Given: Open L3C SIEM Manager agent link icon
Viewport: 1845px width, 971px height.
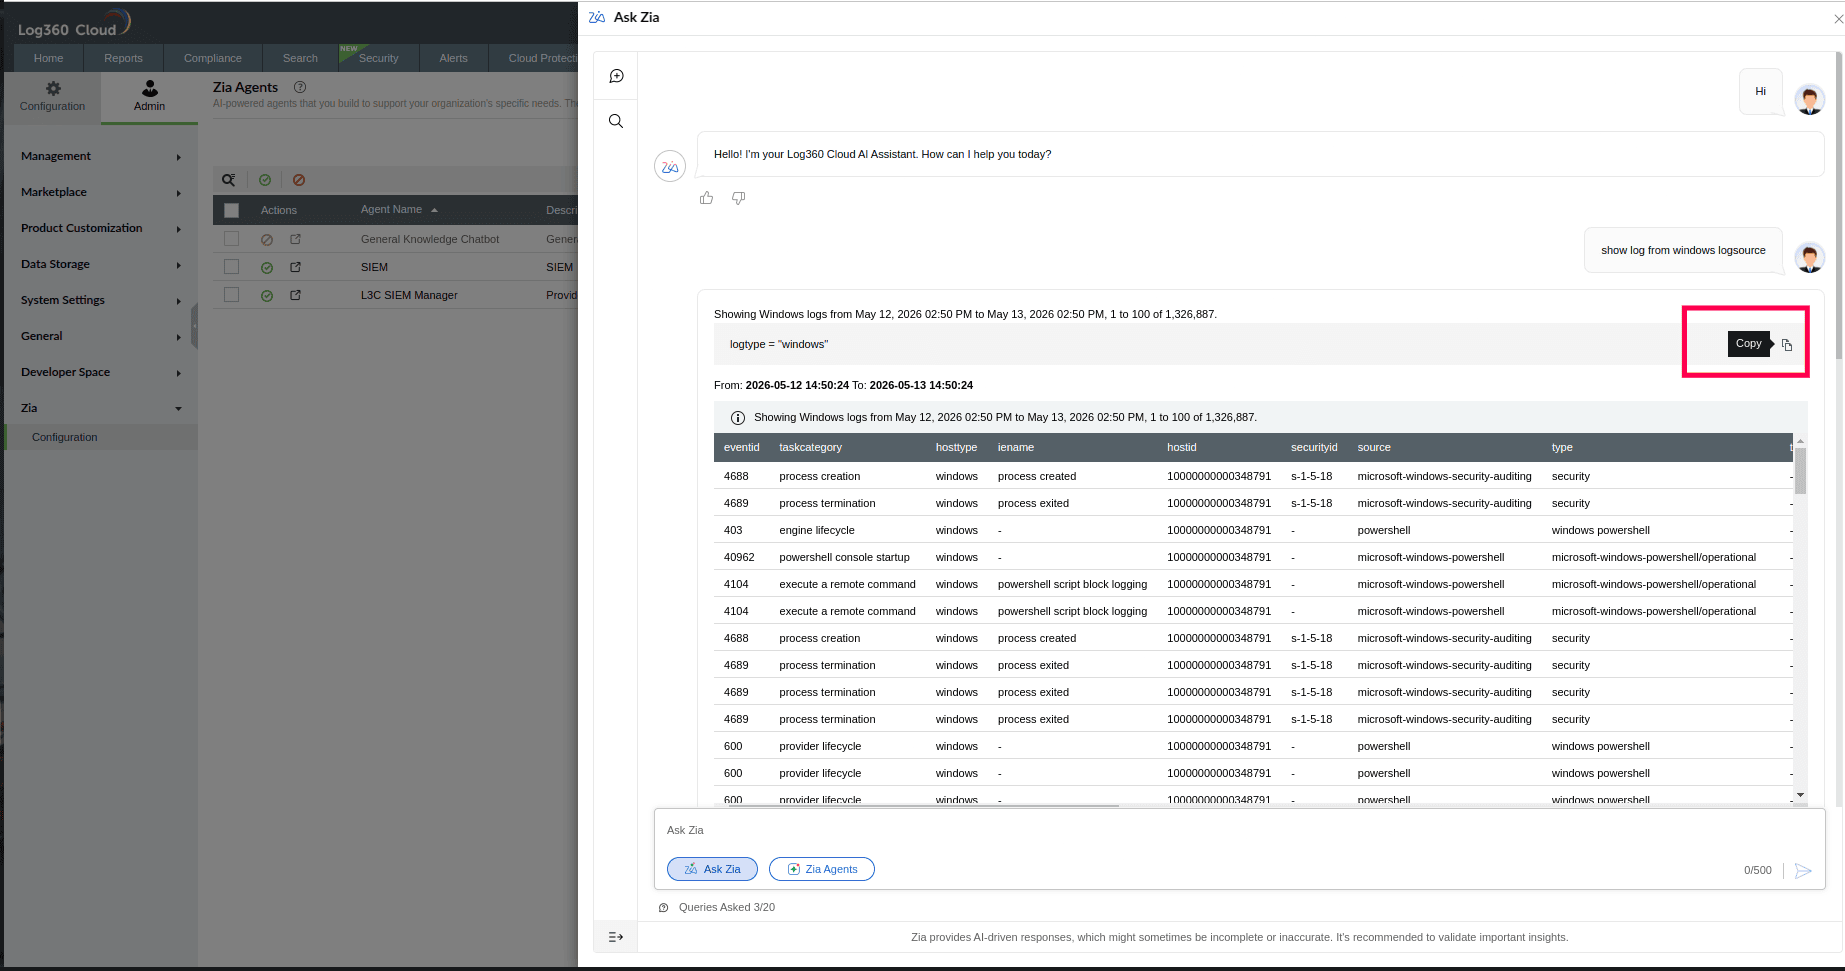Looking at the screenshot, I should (295, 295).
